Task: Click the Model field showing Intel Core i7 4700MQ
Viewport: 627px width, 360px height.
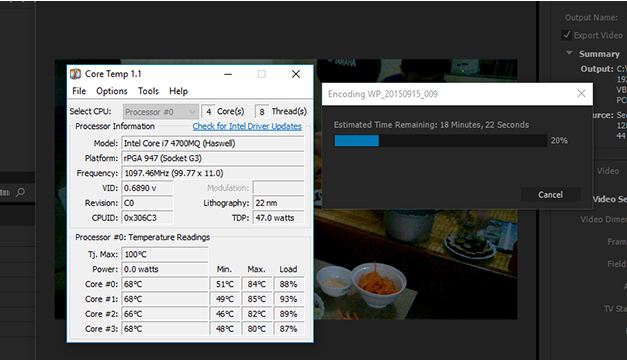Action: coord(213,143)
